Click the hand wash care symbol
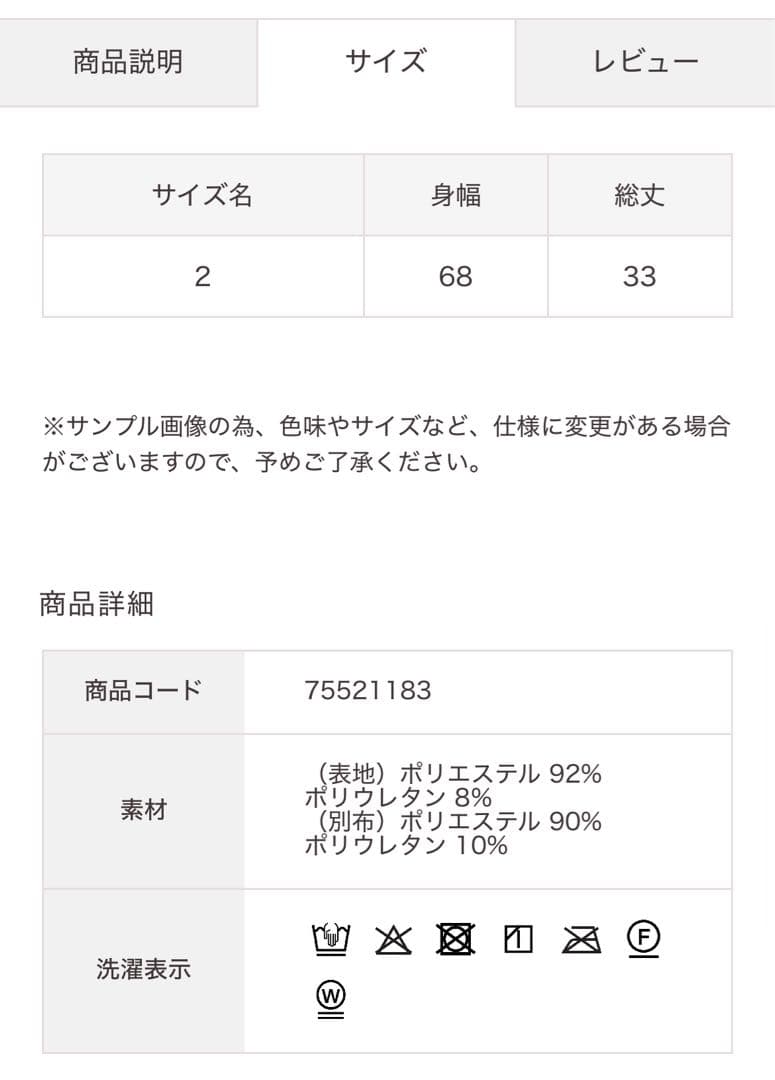The image size is (775, 1080). point(330,938)
